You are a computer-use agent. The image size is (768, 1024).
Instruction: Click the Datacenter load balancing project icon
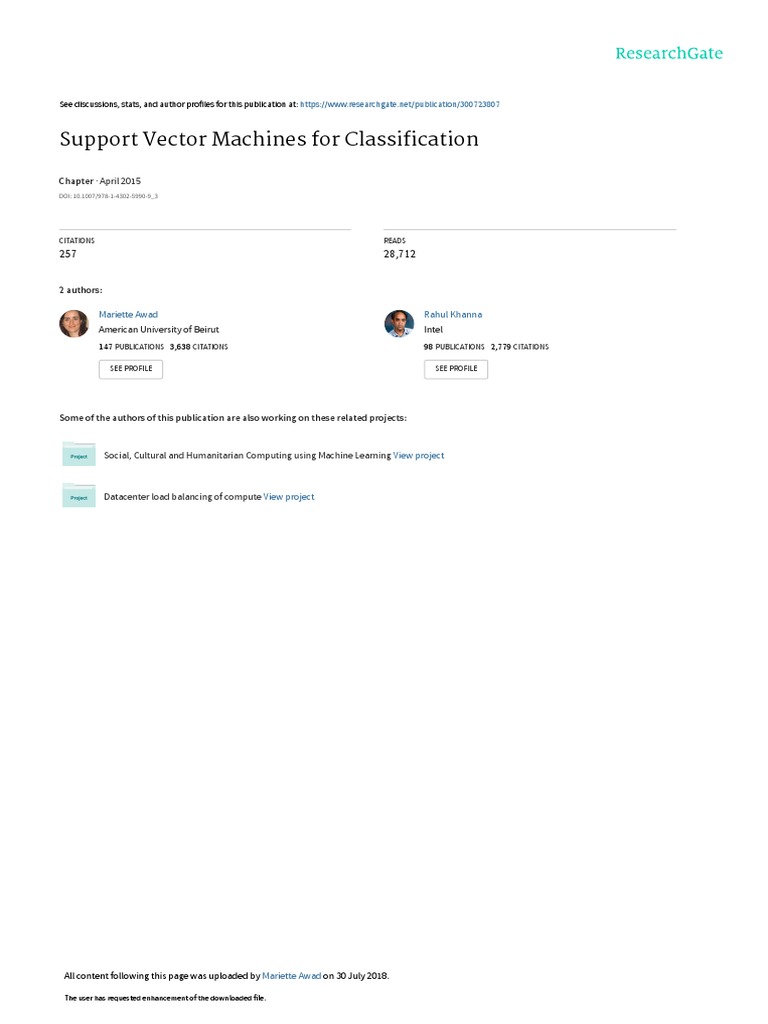tap(78, 496)
